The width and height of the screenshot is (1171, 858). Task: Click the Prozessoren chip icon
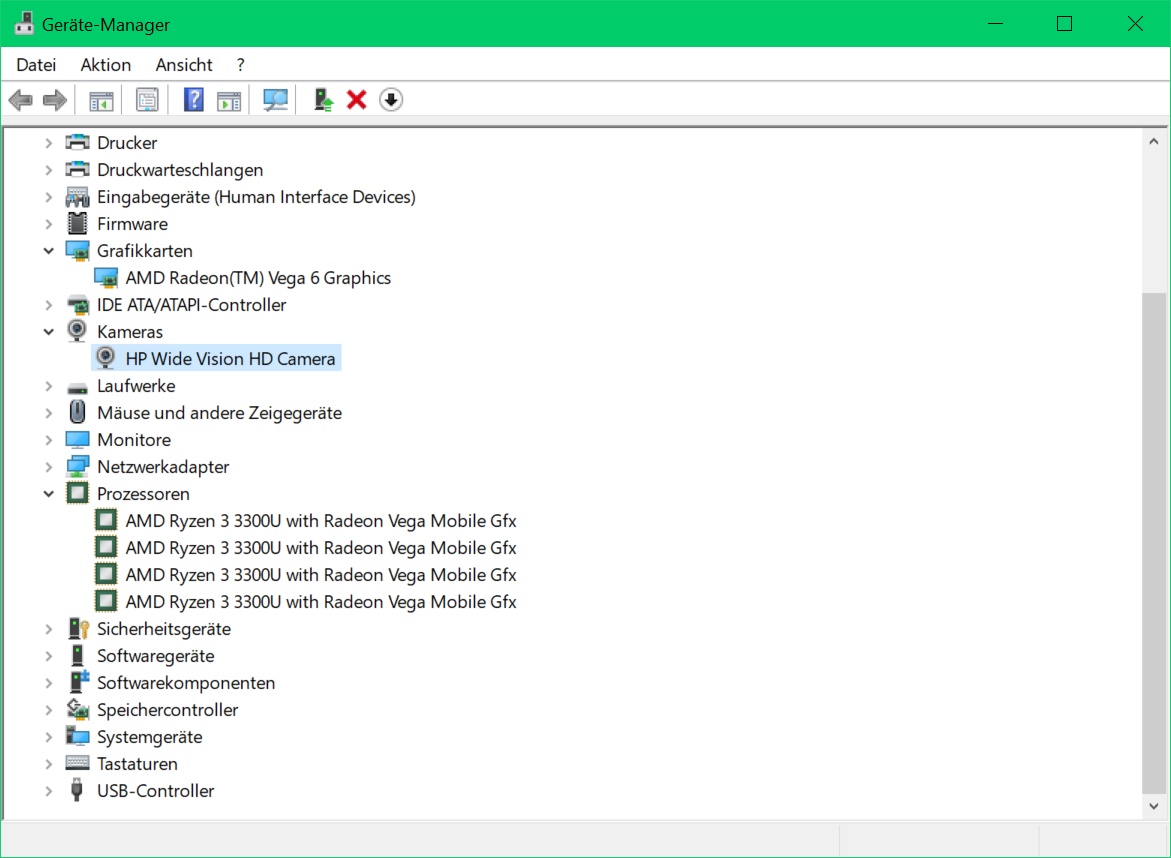pyautogui.click(x=78, y=493)
